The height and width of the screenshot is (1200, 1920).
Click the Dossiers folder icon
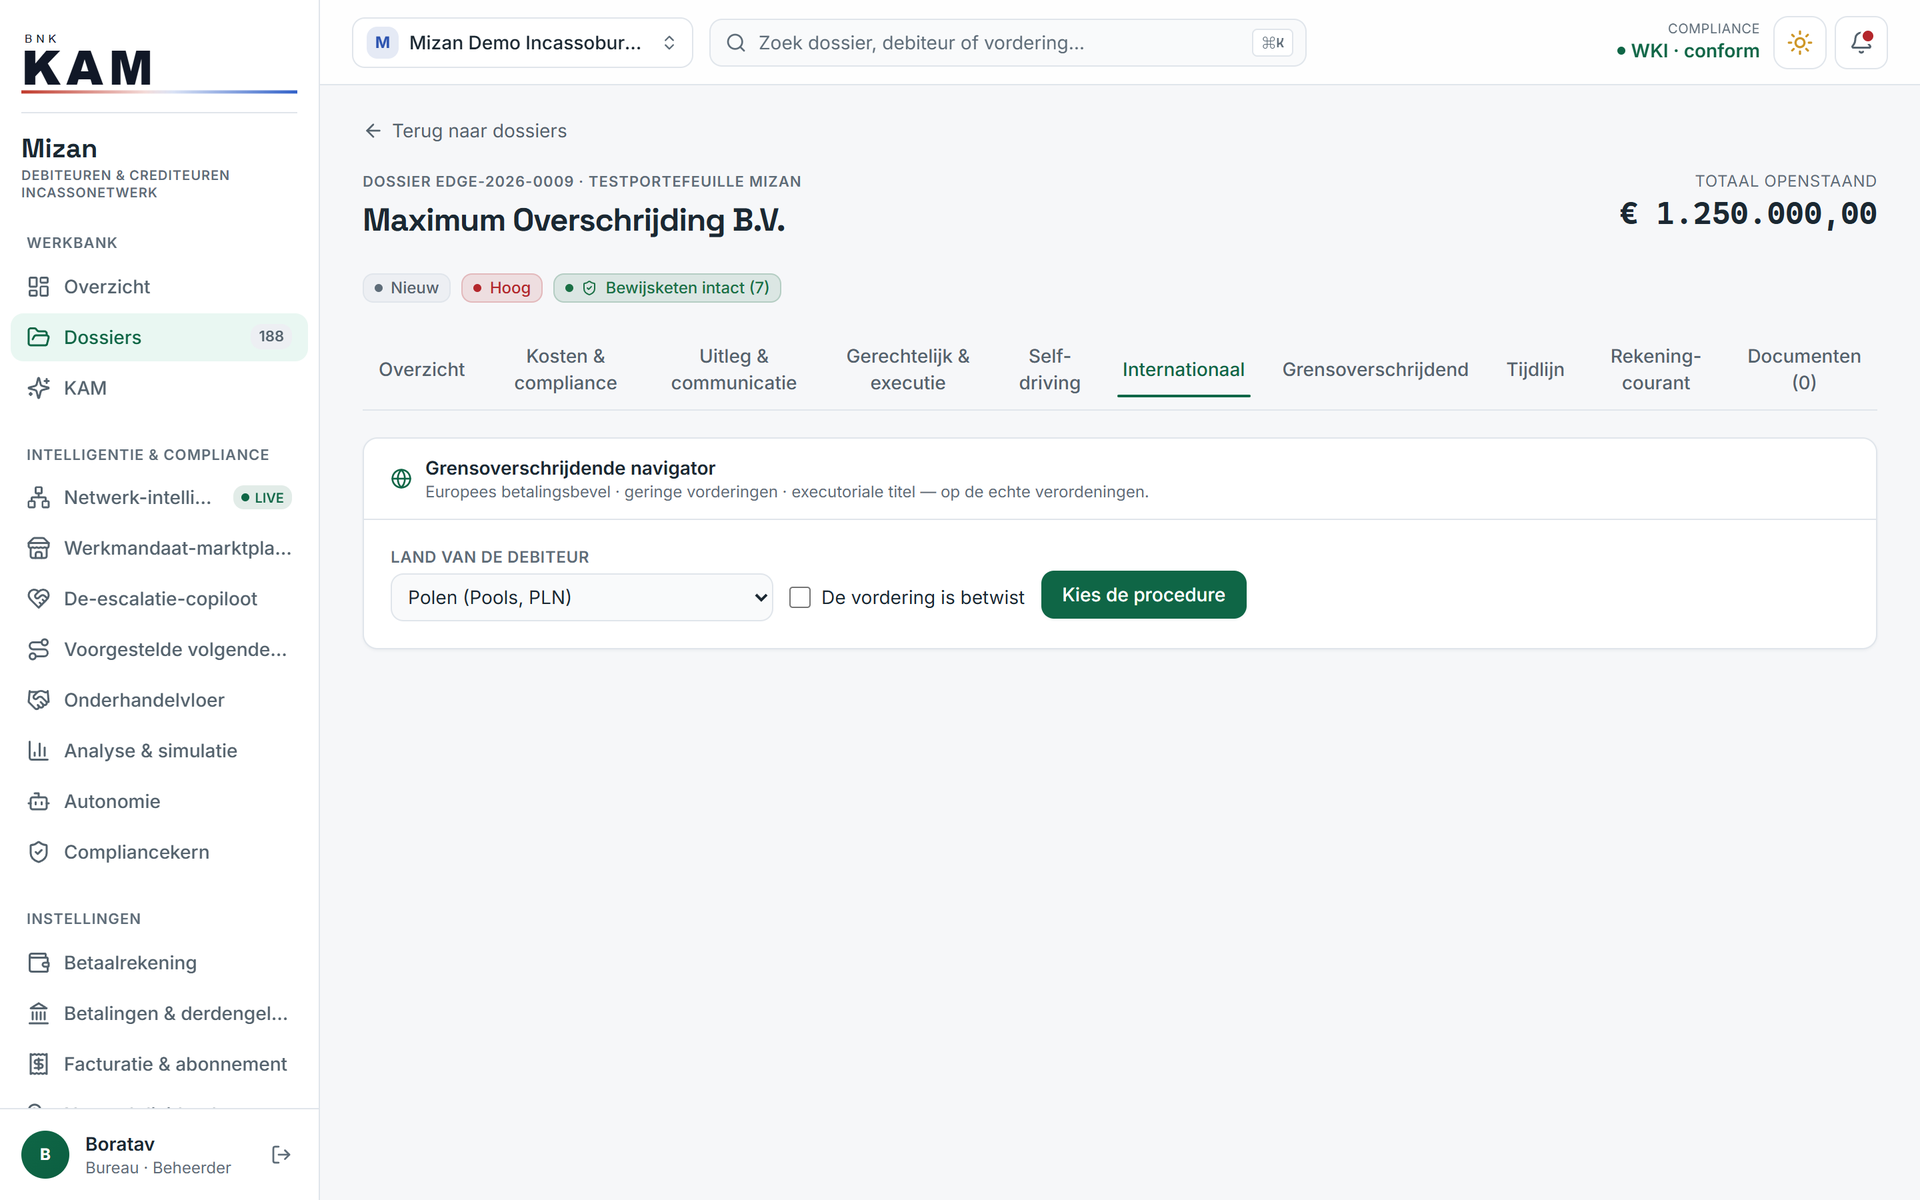[38, 337]
